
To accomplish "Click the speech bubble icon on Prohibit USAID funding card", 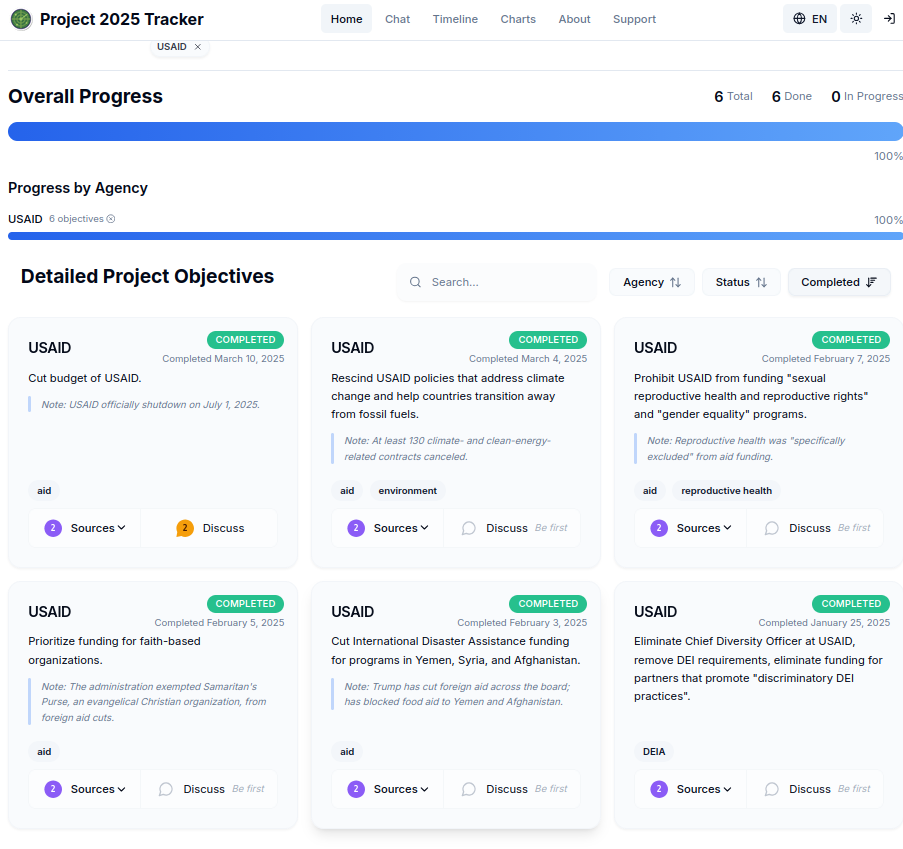I will tap(772, 528).
